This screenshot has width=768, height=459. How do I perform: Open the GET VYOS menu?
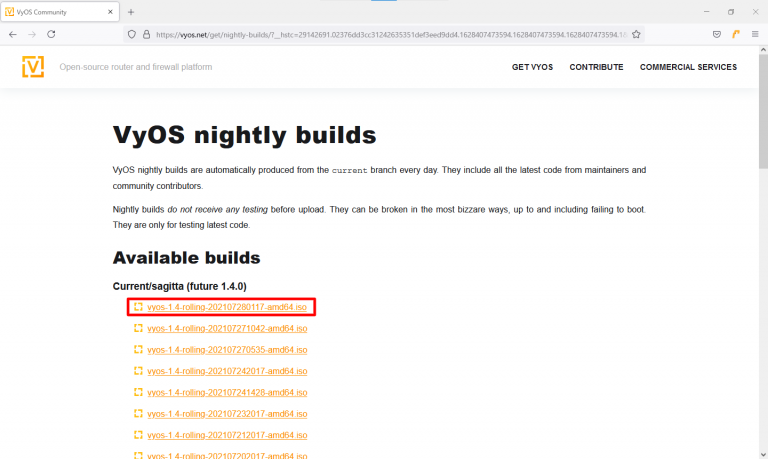532,67
